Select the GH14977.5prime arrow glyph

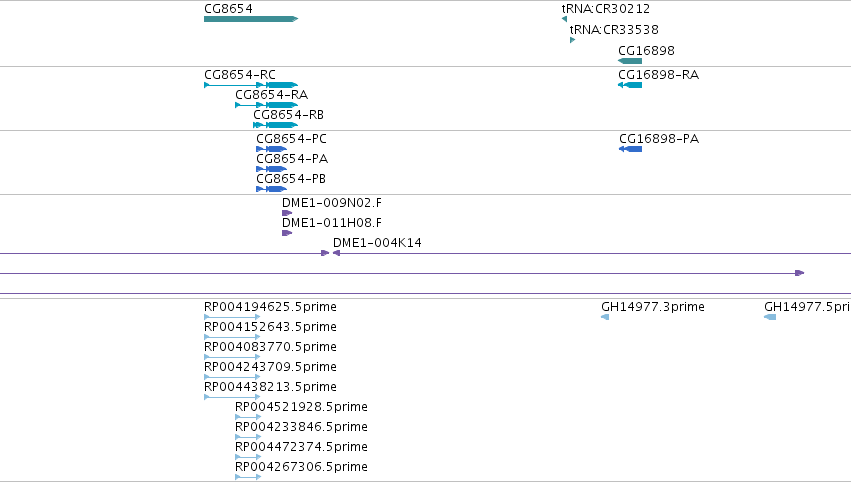coord(770,317)
